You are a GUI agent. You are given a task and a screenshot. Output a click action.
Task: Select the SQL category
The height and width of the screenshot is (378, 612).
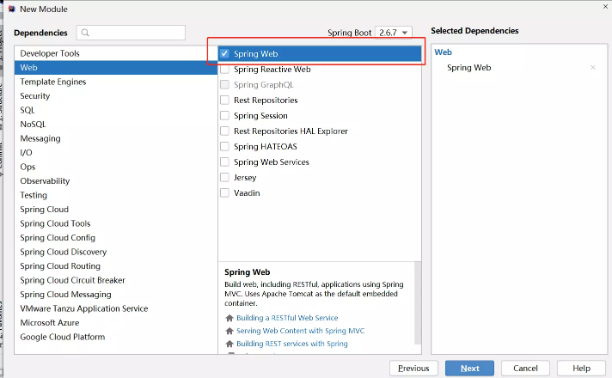click(116, 110)
